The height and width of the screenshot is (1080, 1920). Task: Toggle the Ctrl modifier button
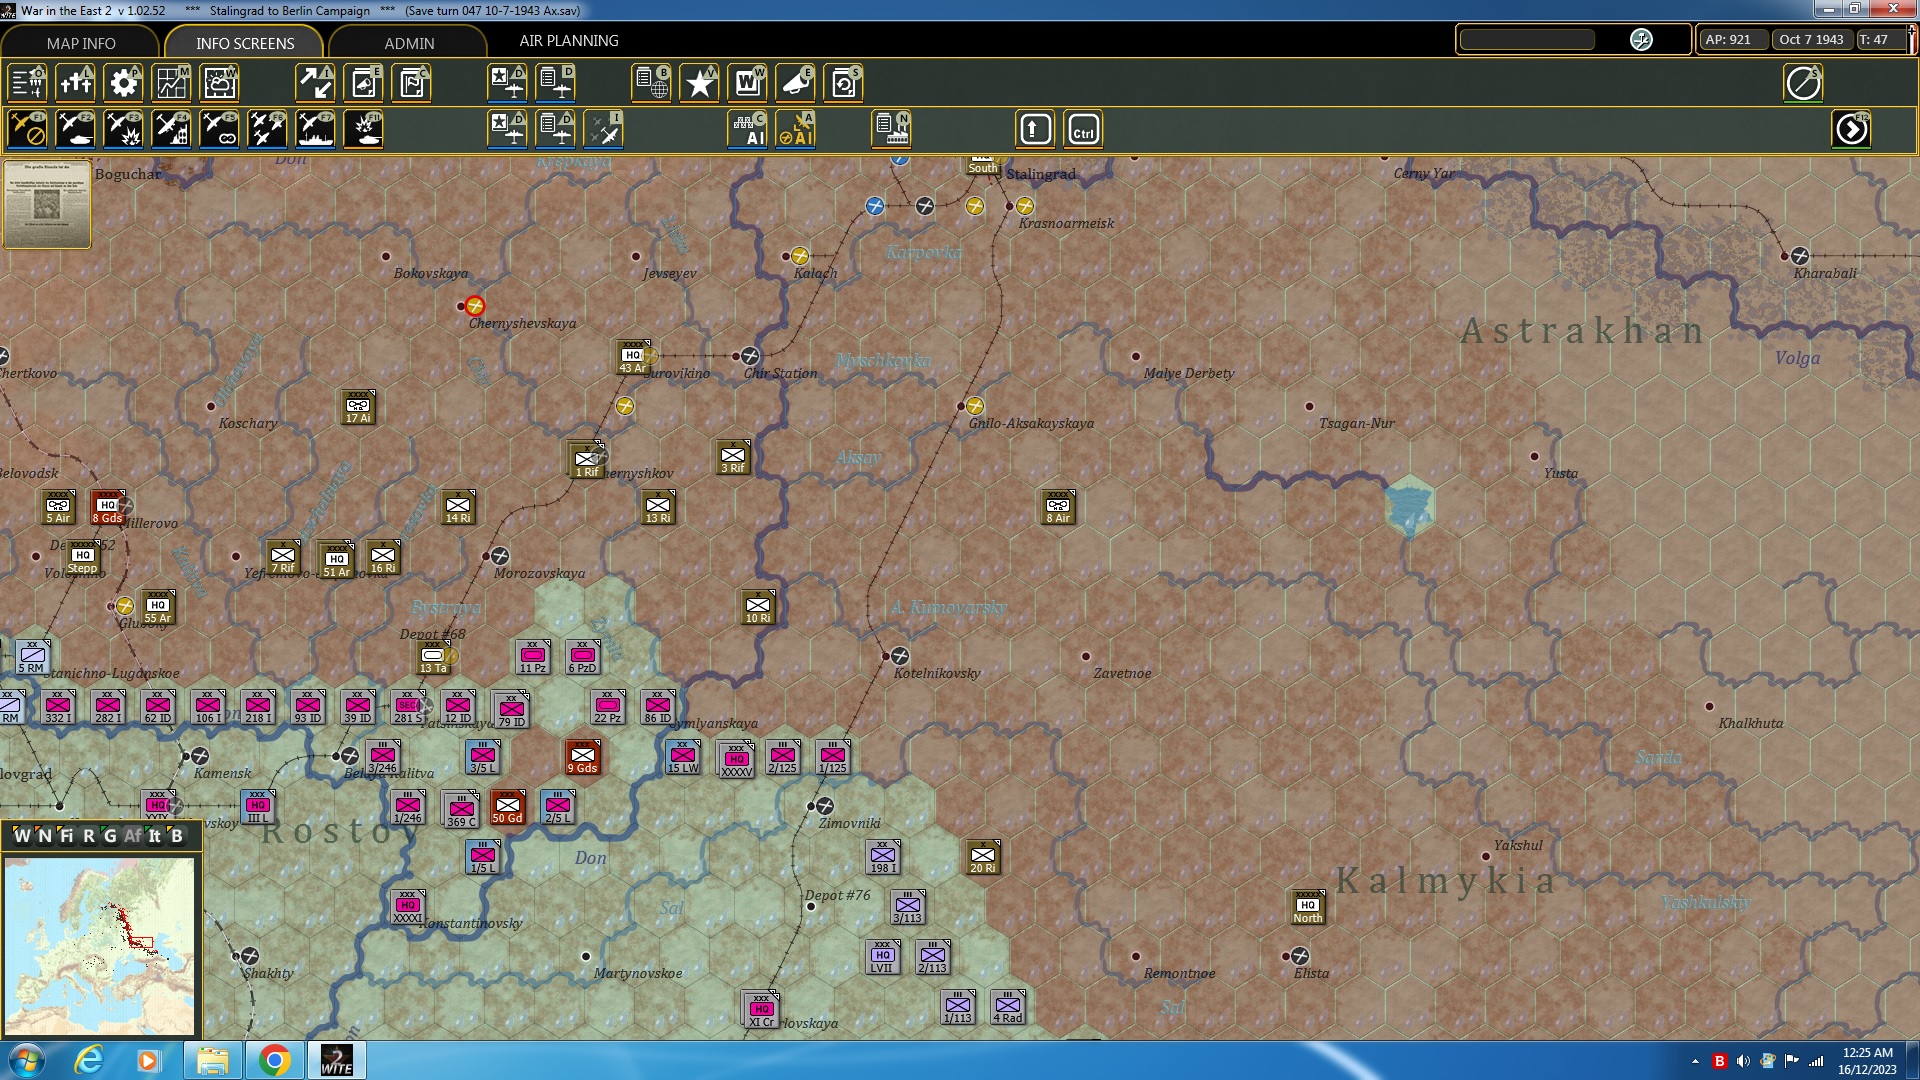(x=1082, y=129)
